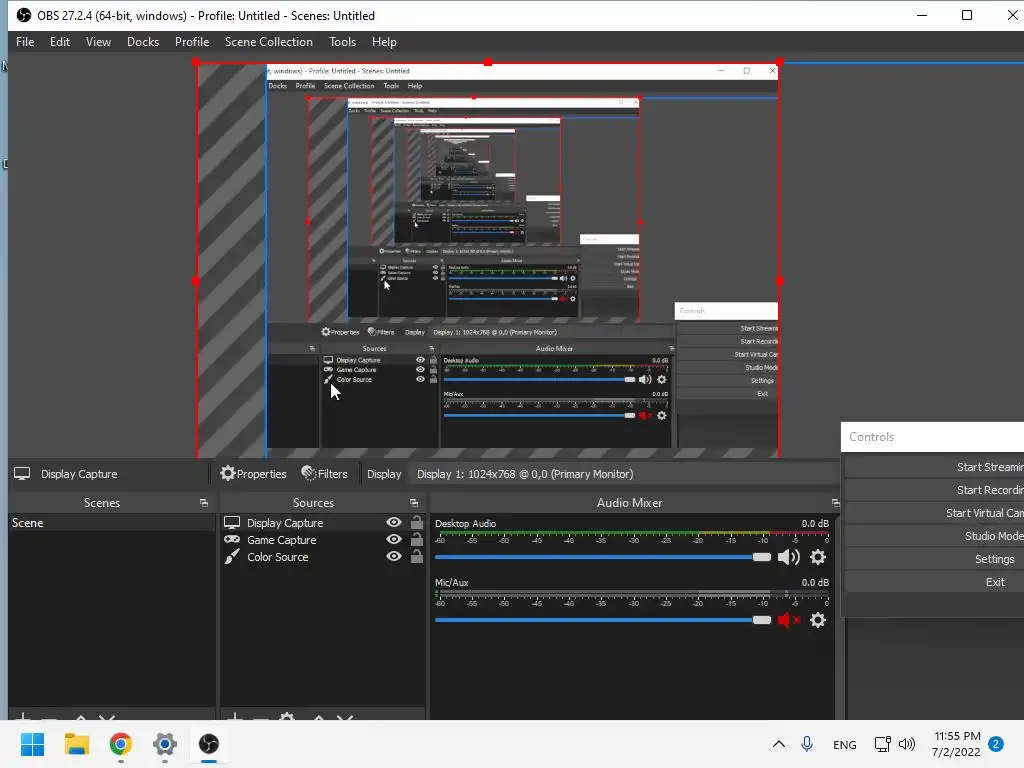Open File Explorer from taskbar

point(76,744)
